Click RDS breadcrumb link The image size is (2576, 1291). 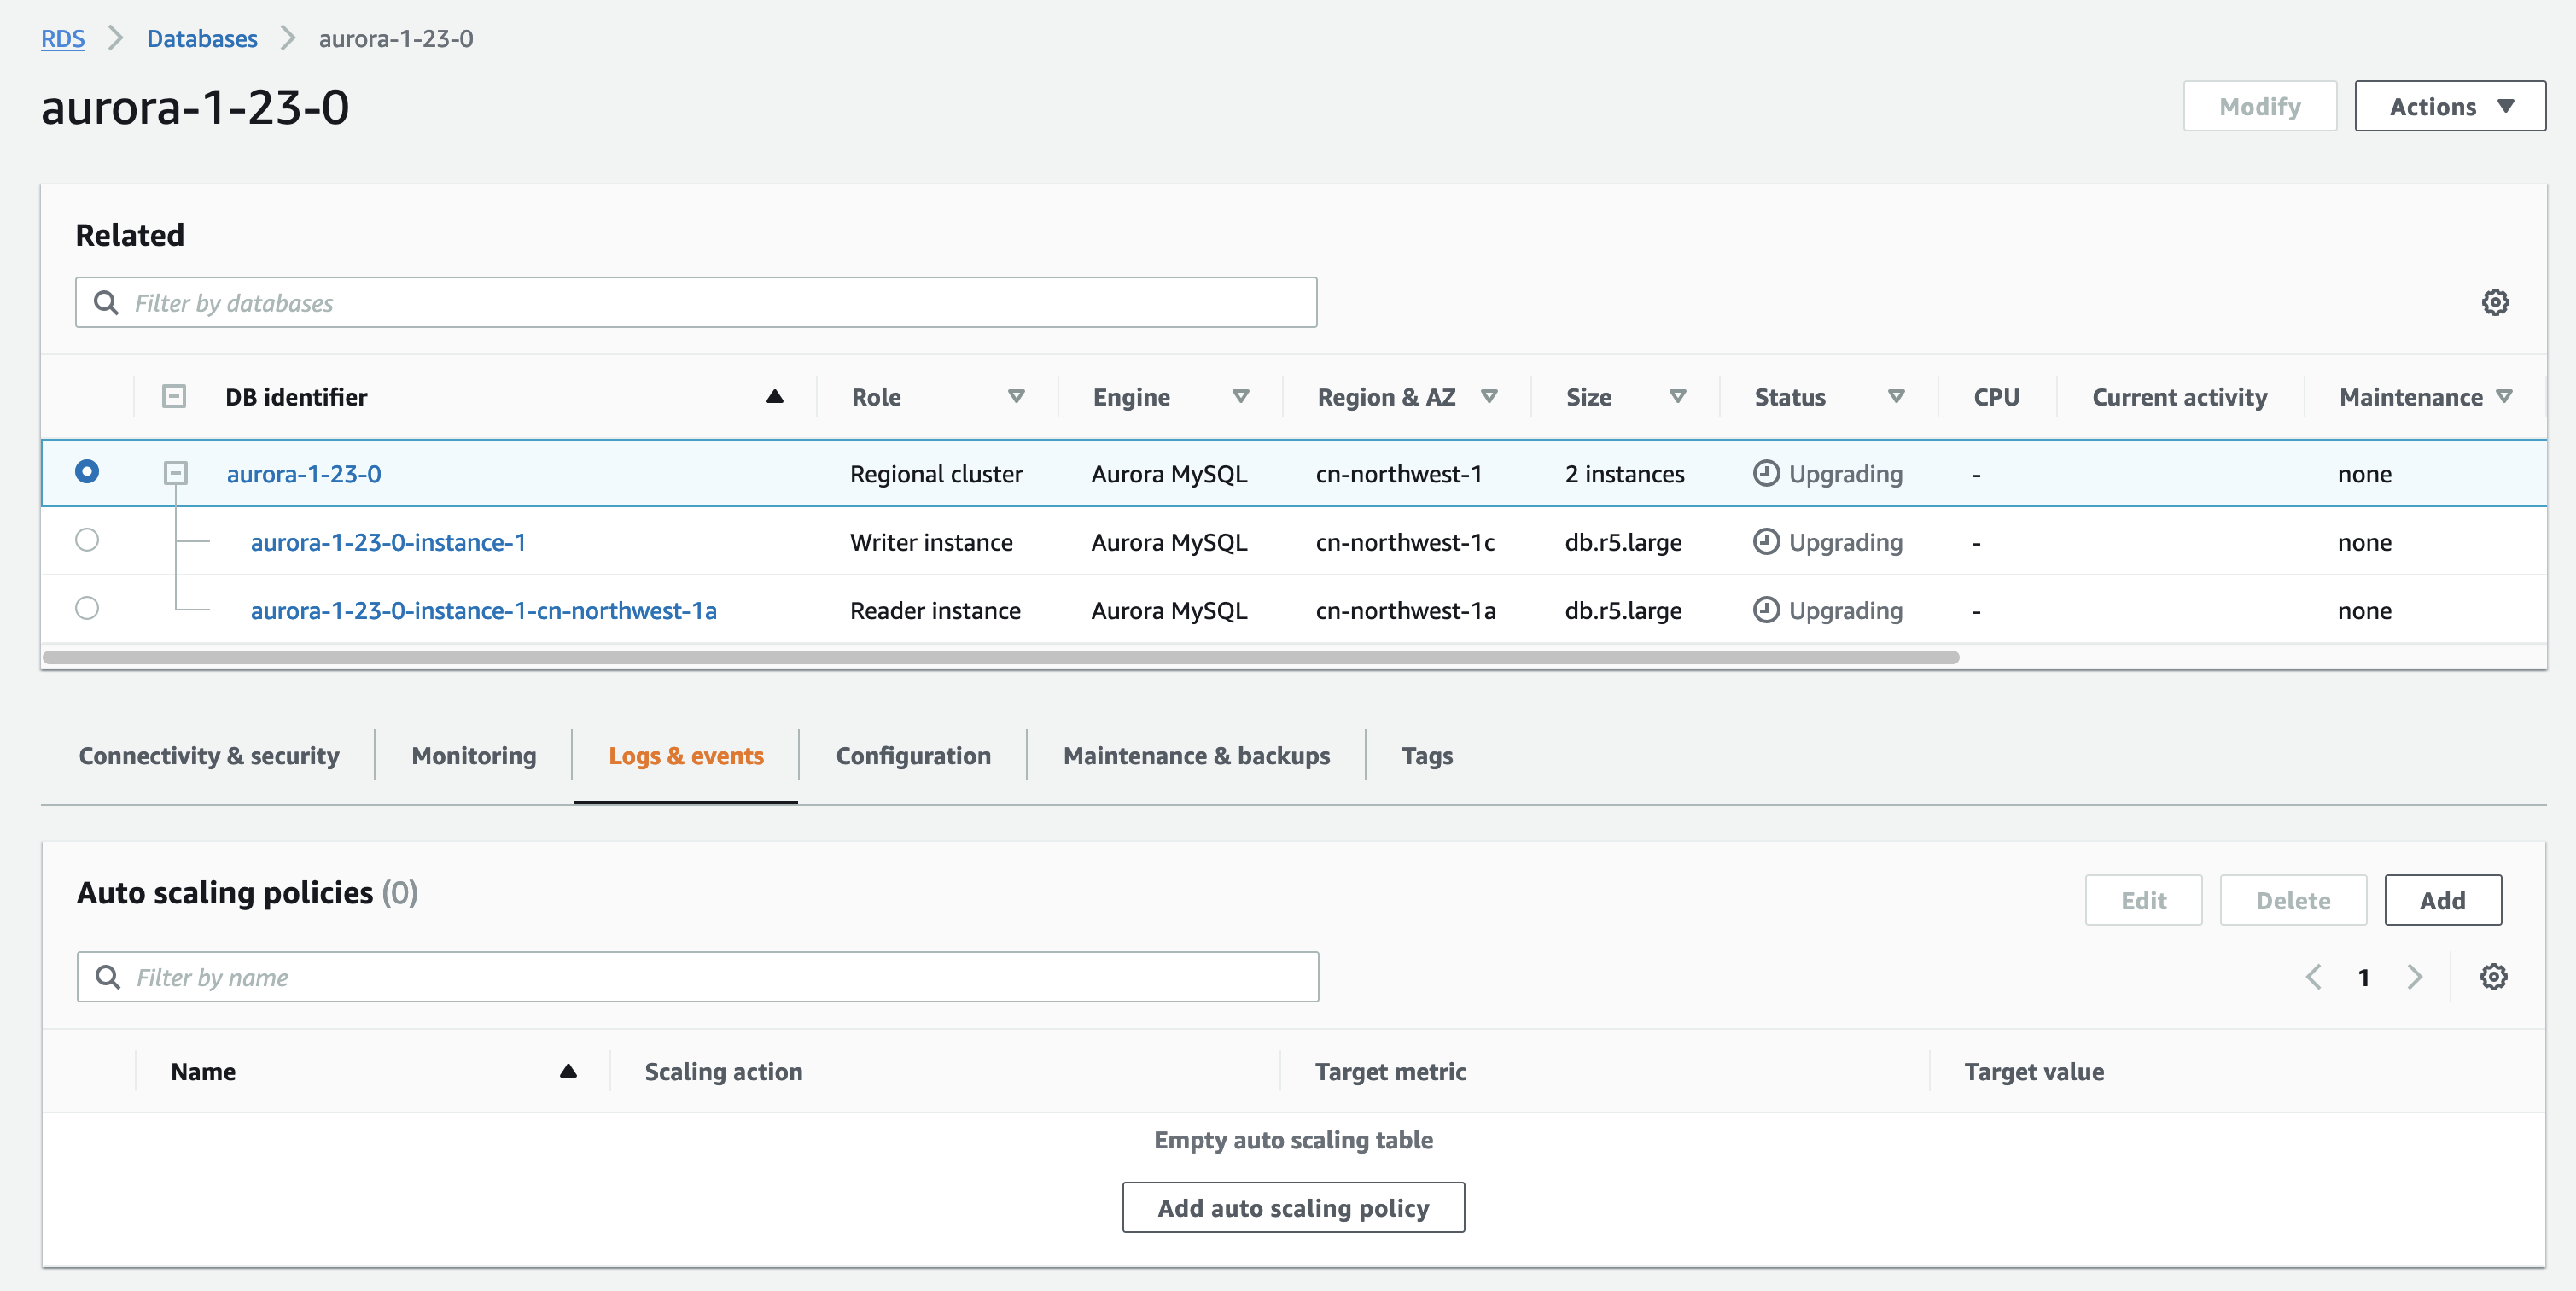pos(63,38)
